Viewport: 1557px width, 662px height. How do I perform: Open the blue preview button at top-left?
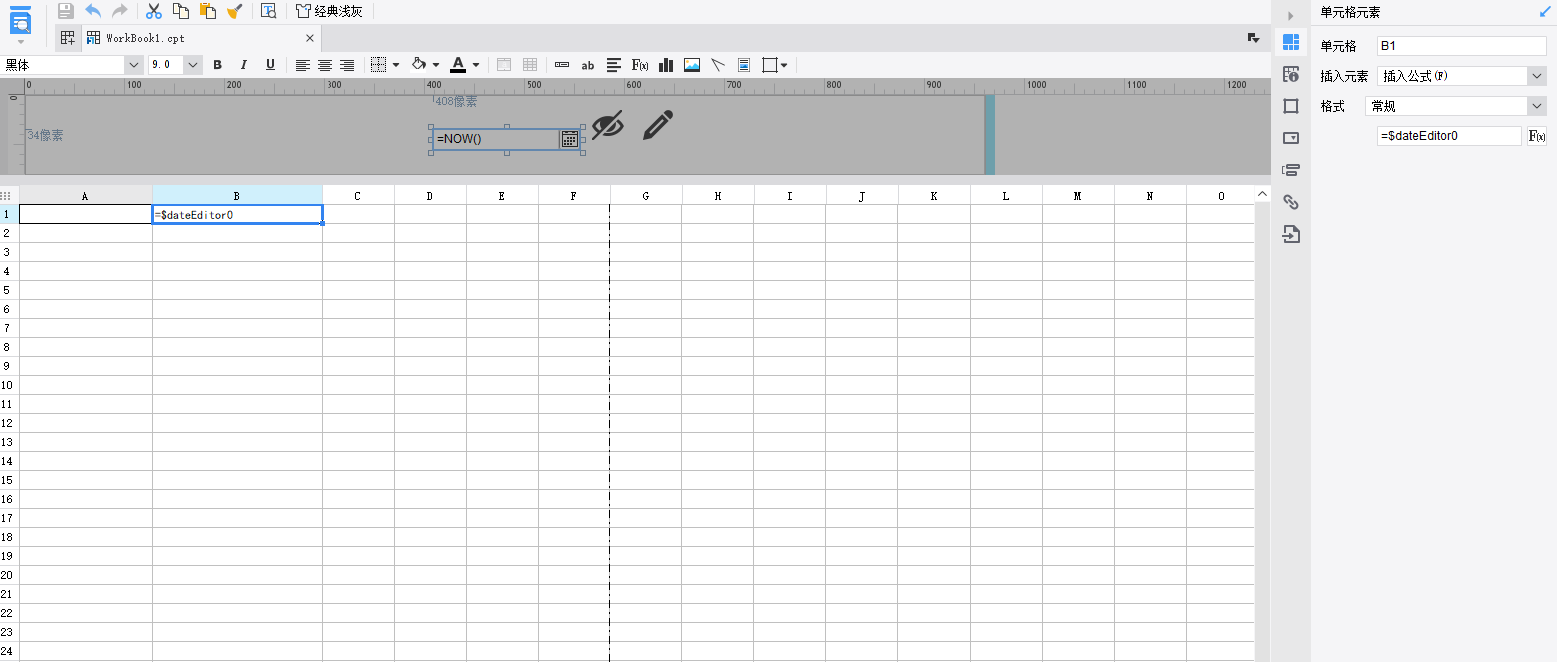click(21, 19)
